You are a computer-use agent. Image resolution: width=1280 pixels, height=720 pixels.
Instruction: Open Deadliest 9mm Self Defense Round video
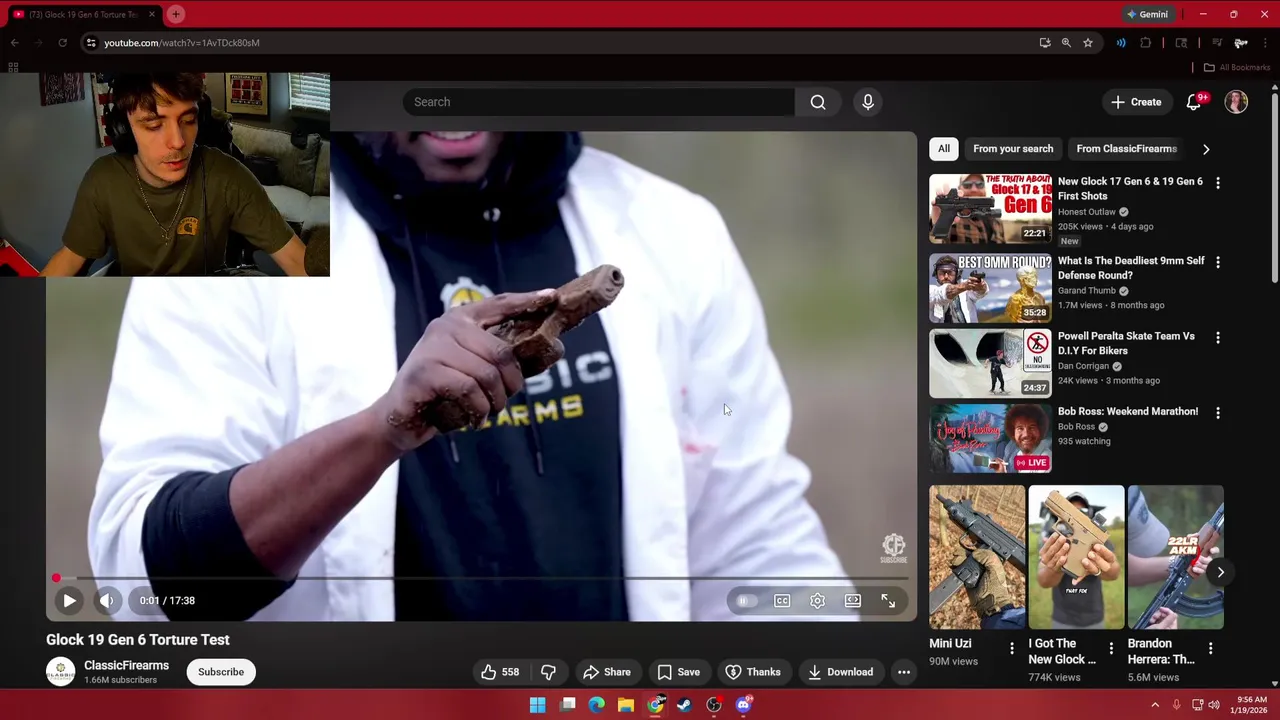click(990, 288)
